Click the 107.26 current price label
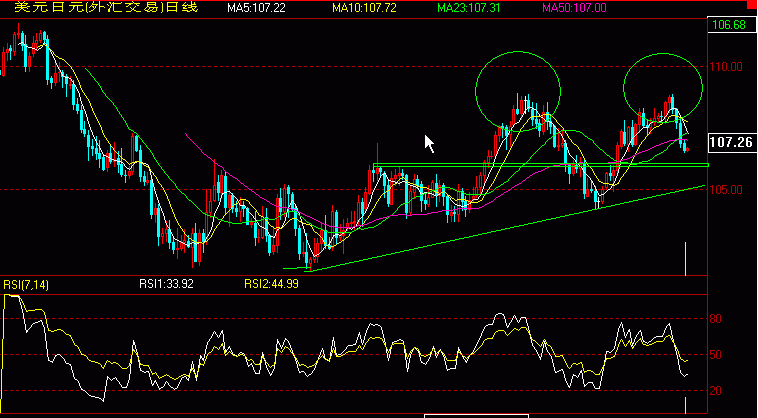This screenshot has height=418, width=758. (x=731, y=142)
